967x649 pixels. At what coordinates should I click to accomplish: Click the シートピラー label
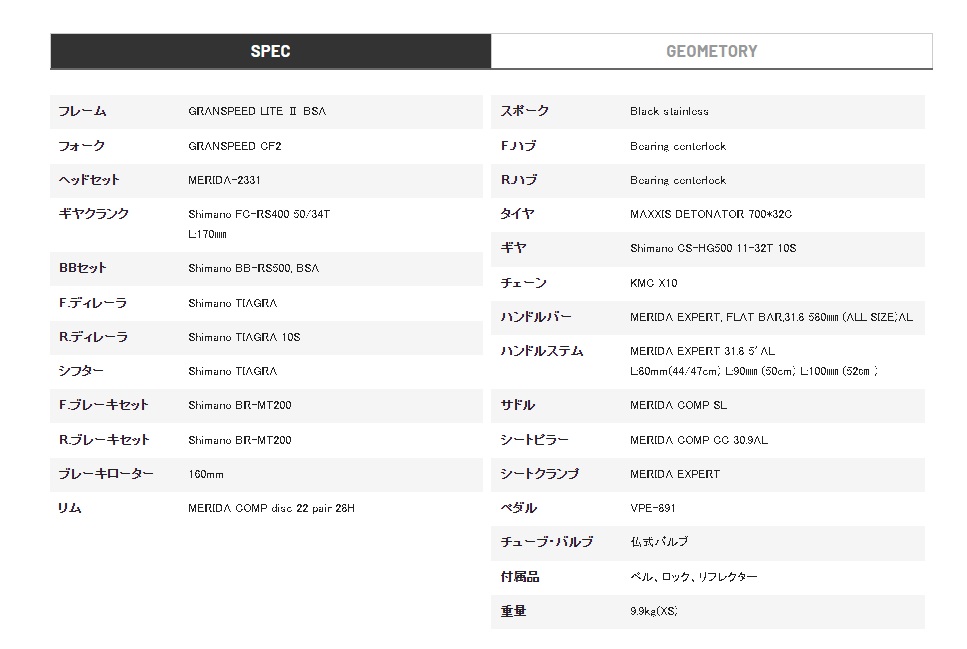click(x=534, y=440)
